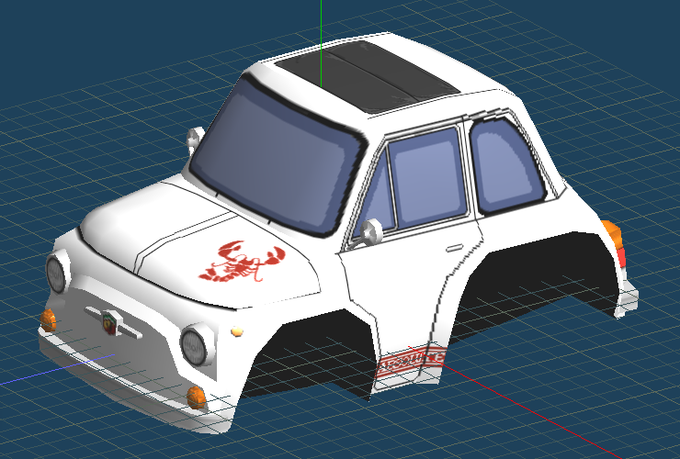Click the red scorpion decal on the hood

[242, 262]
